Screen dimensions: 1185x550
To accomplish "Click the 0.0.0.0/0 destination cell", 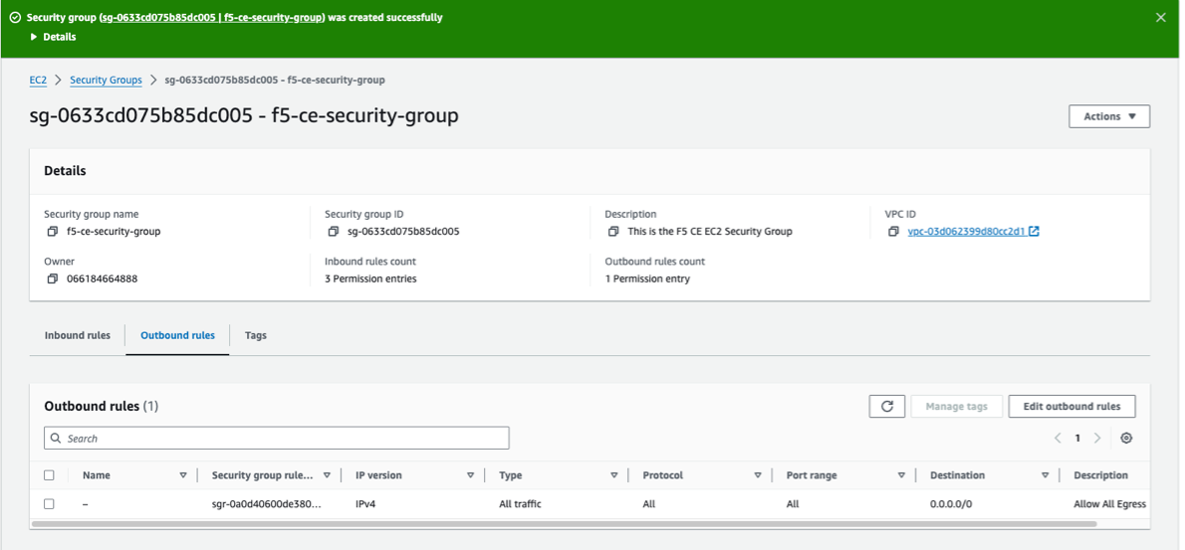I will pos(951,504).
